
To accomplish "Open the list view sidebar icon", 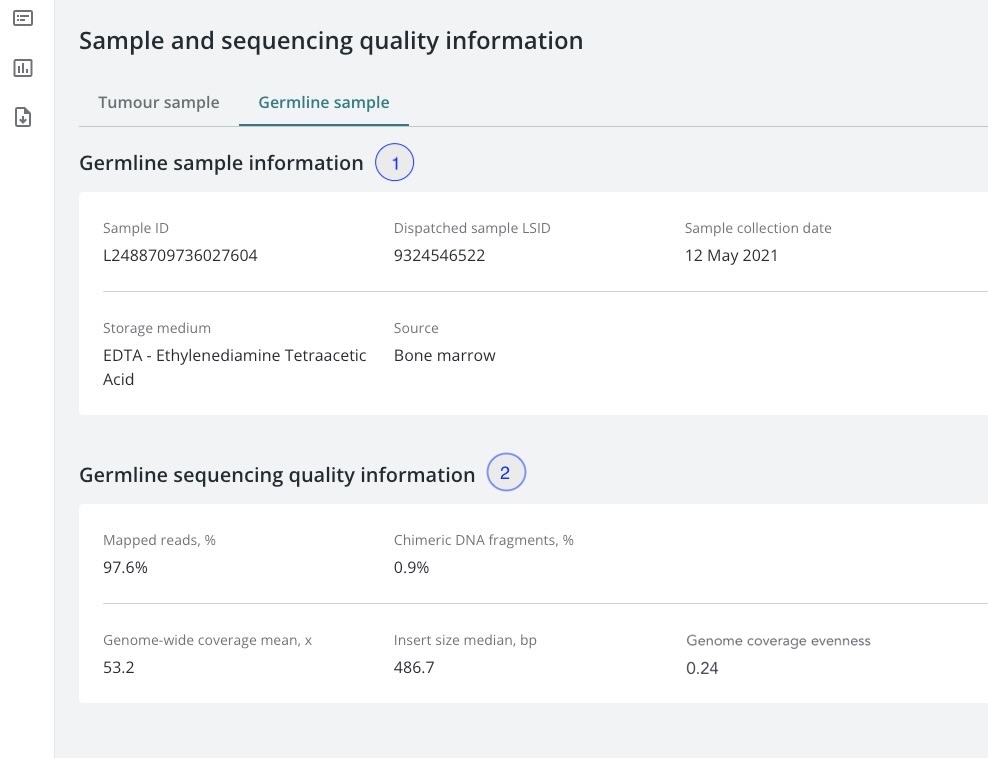I will coord(23,18).
